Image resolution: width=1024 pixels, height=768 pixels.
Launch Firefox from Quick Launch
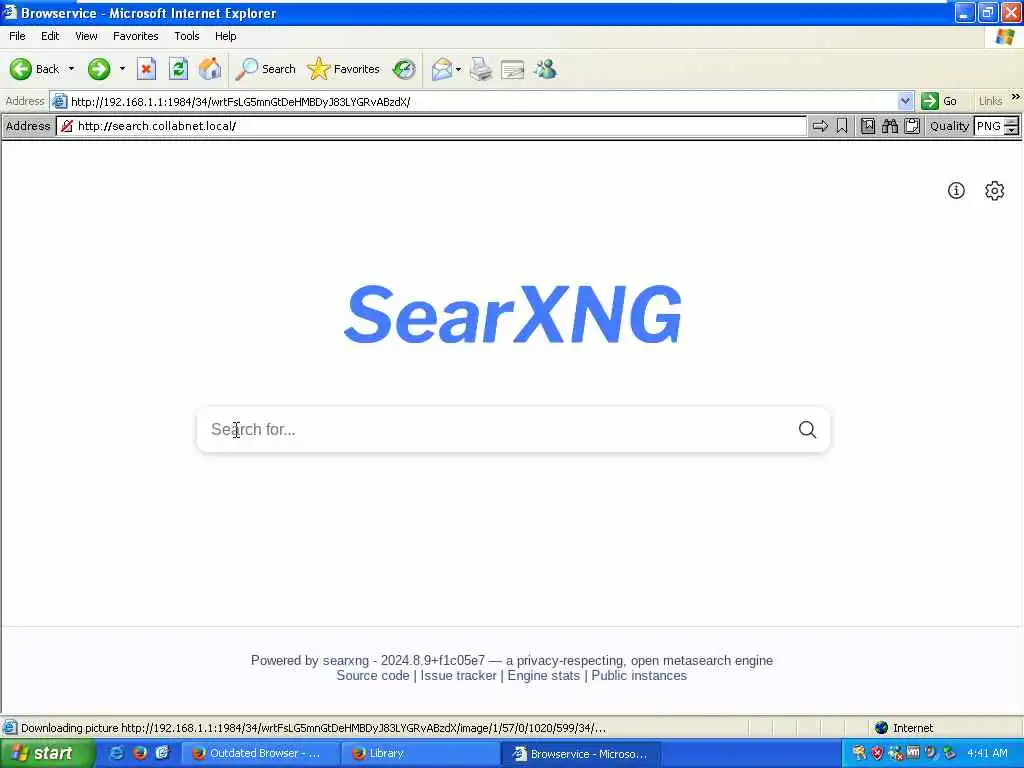tap(139, 753)
